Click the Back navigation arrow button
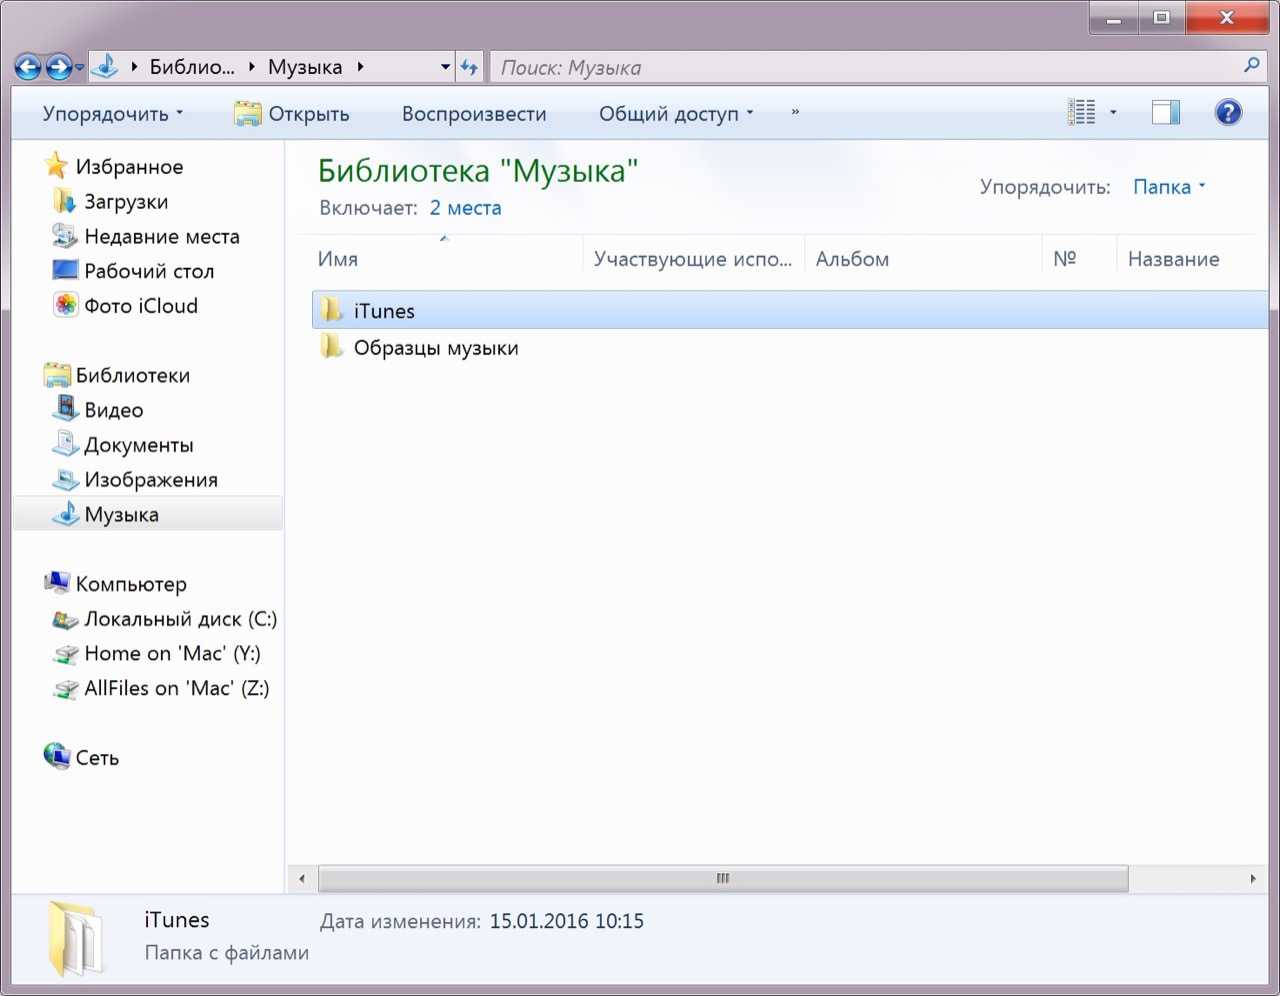The width and height of the screenshot is (1280, 996). click(28, 67)
